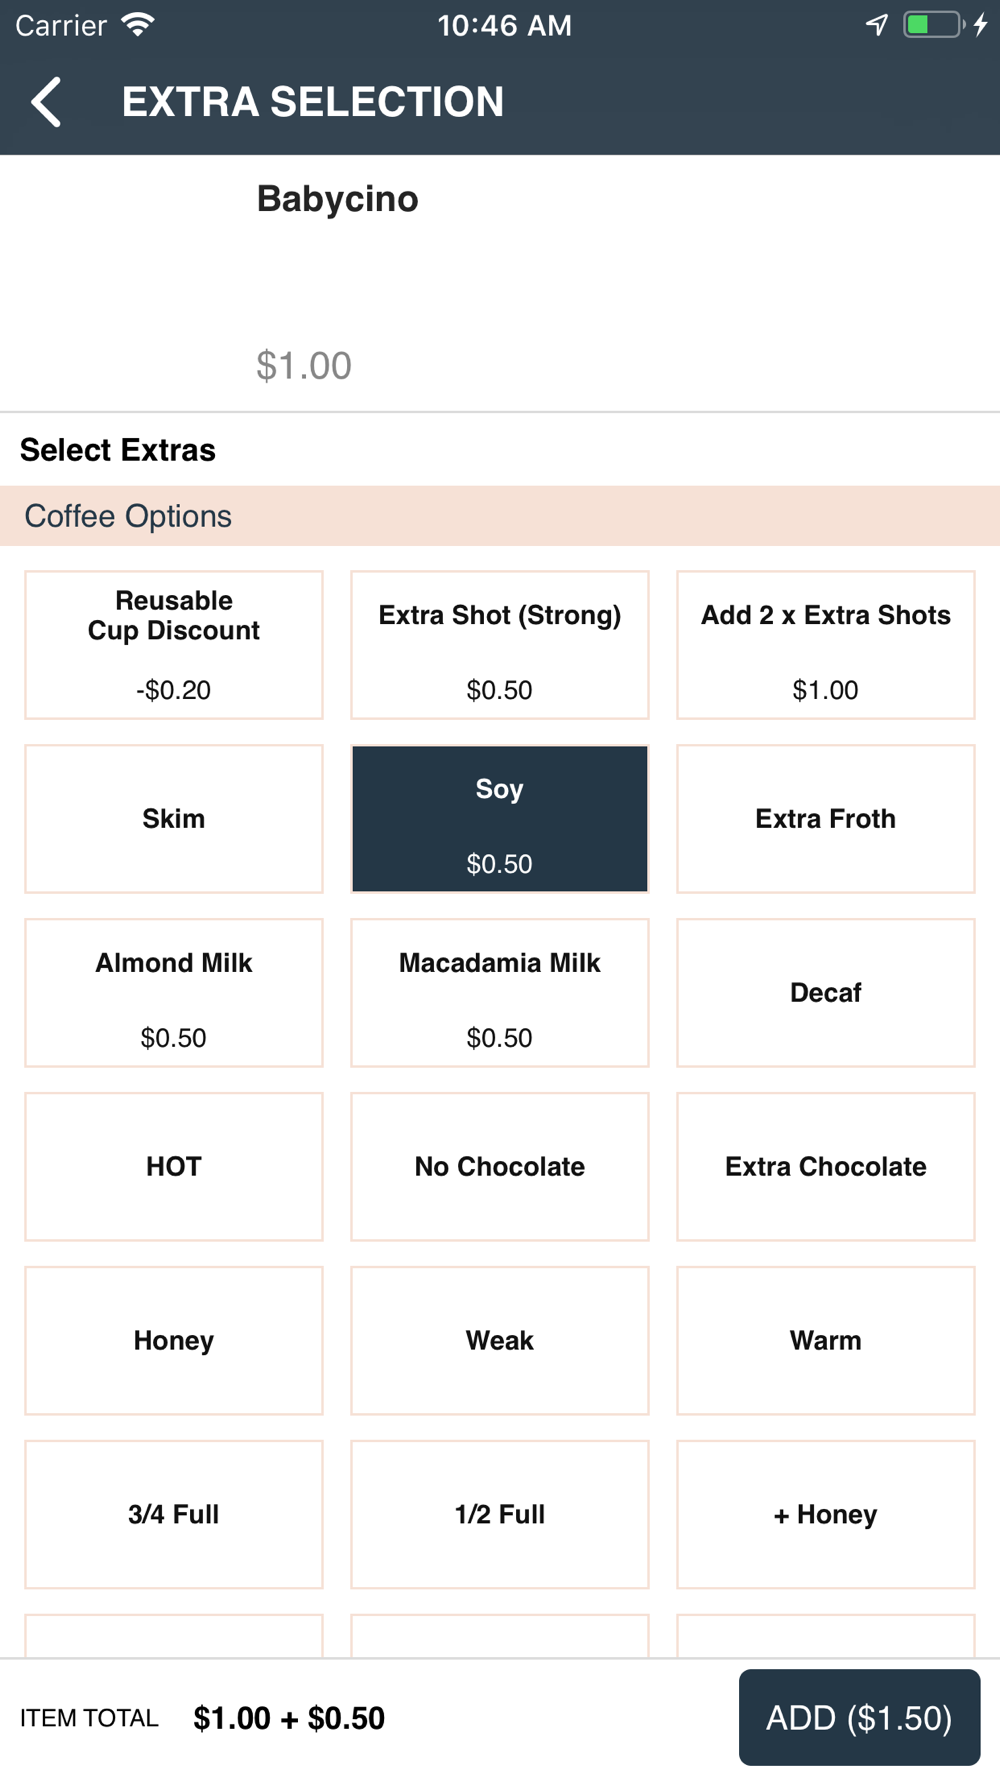
Task: Select Extra Froth option
Action: [826, 819]
